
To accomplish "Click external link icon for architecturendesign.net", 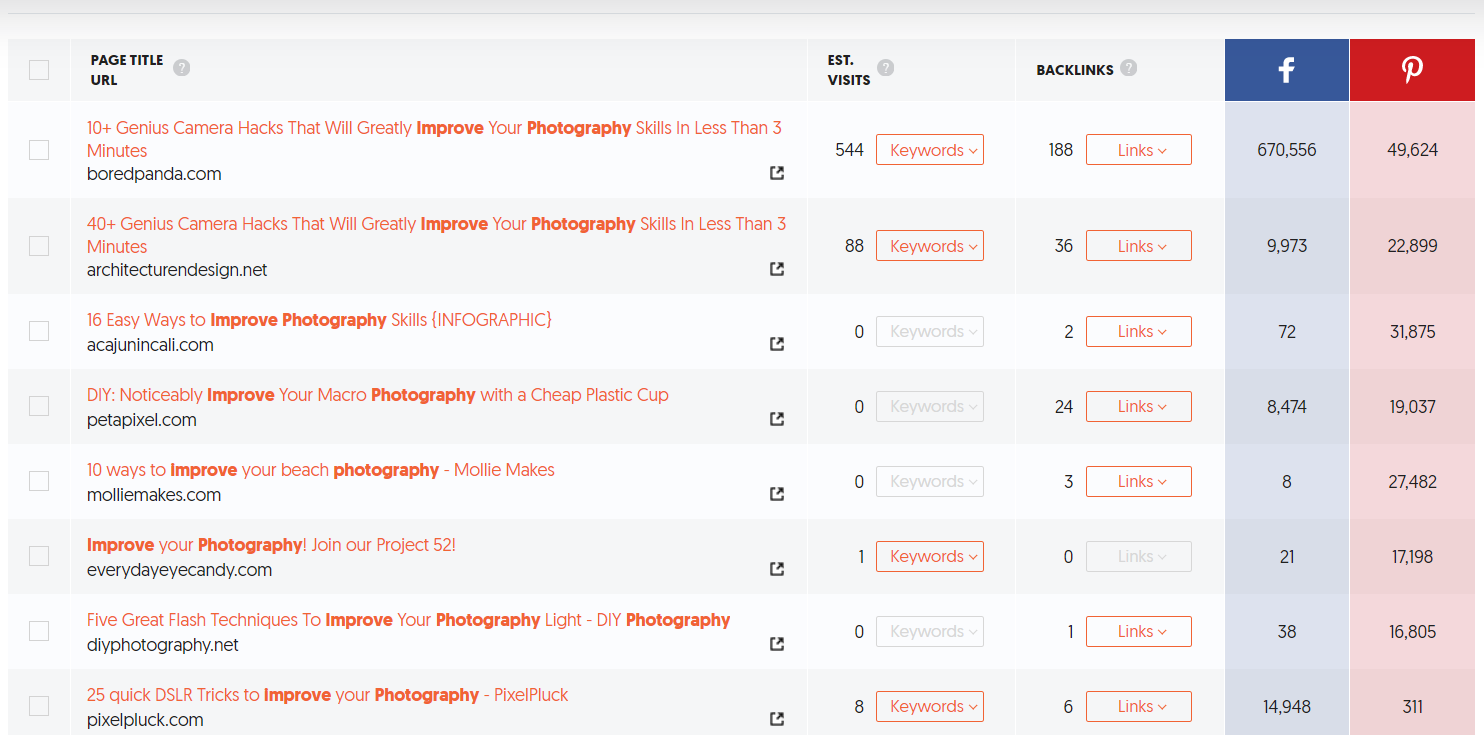I will (777, 269).
